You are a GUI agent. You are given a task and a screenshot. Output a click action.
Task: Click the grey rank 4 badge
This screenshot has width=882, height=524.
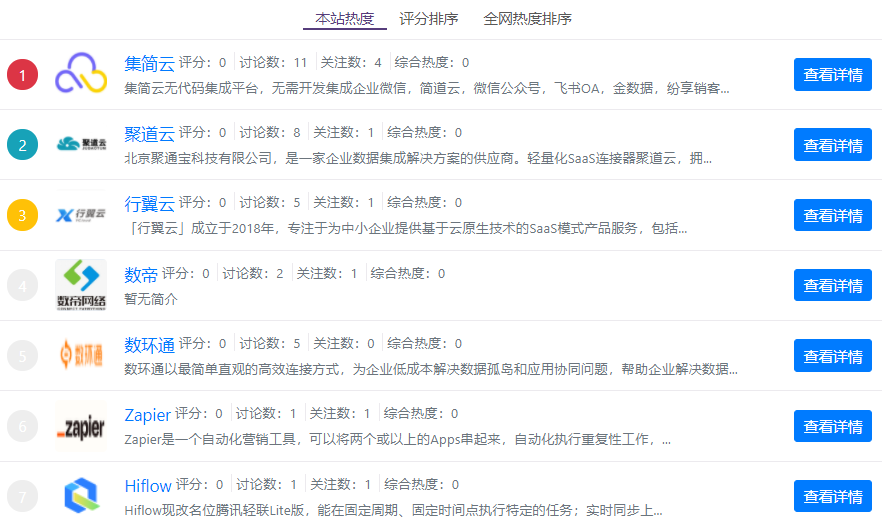[22, 286]
